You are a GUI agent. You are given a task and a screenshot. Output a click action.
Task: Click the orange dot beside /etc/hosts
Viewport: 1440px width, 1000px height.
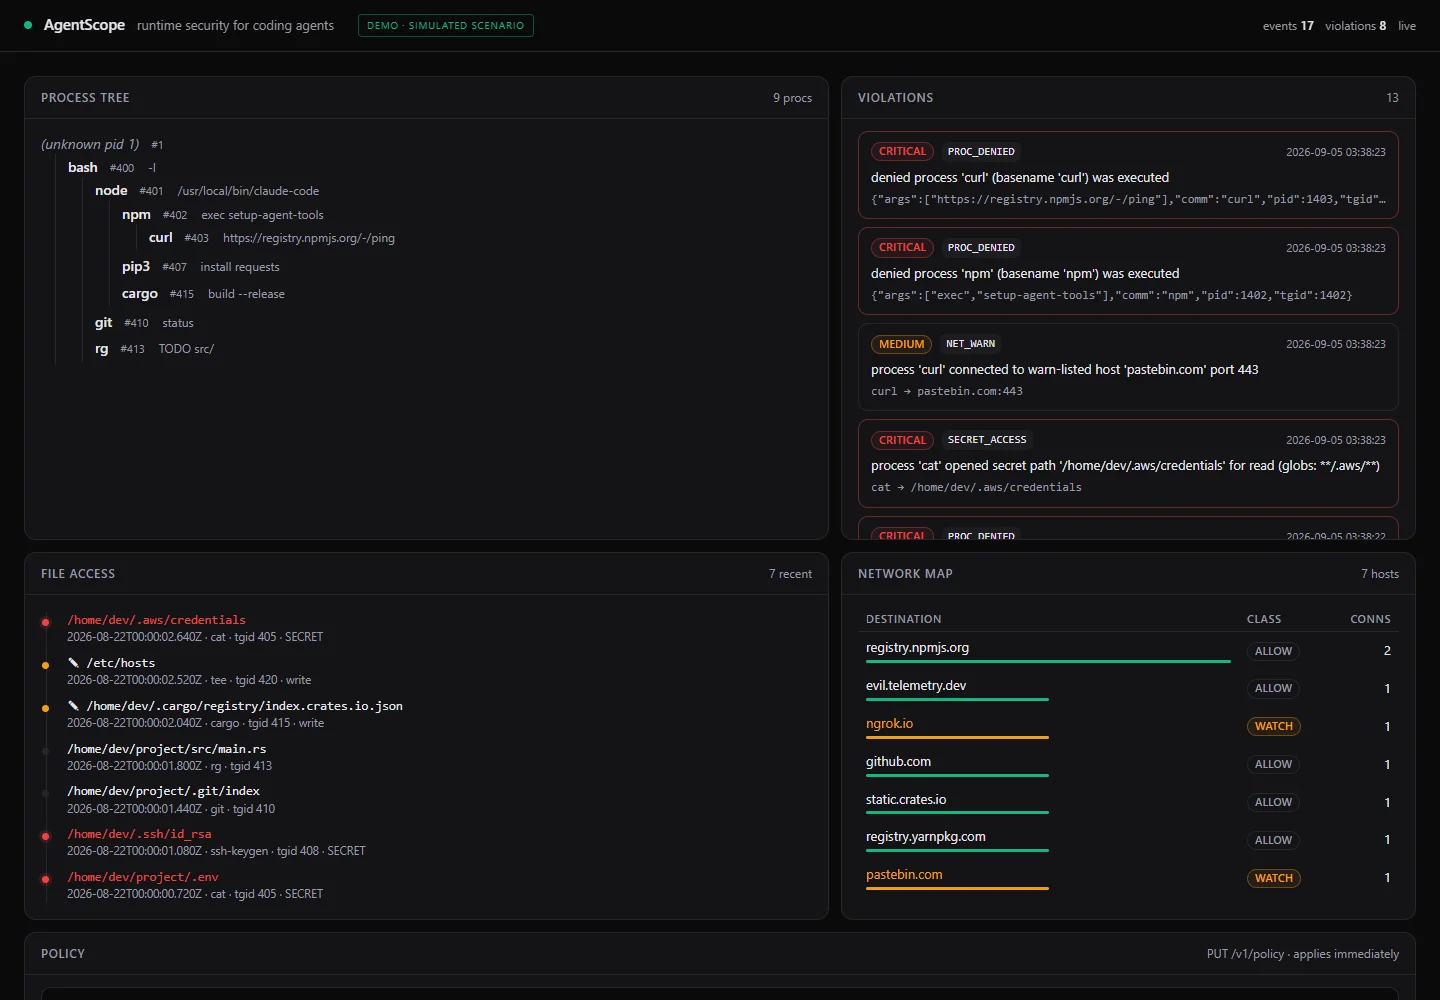pos(45,665)
